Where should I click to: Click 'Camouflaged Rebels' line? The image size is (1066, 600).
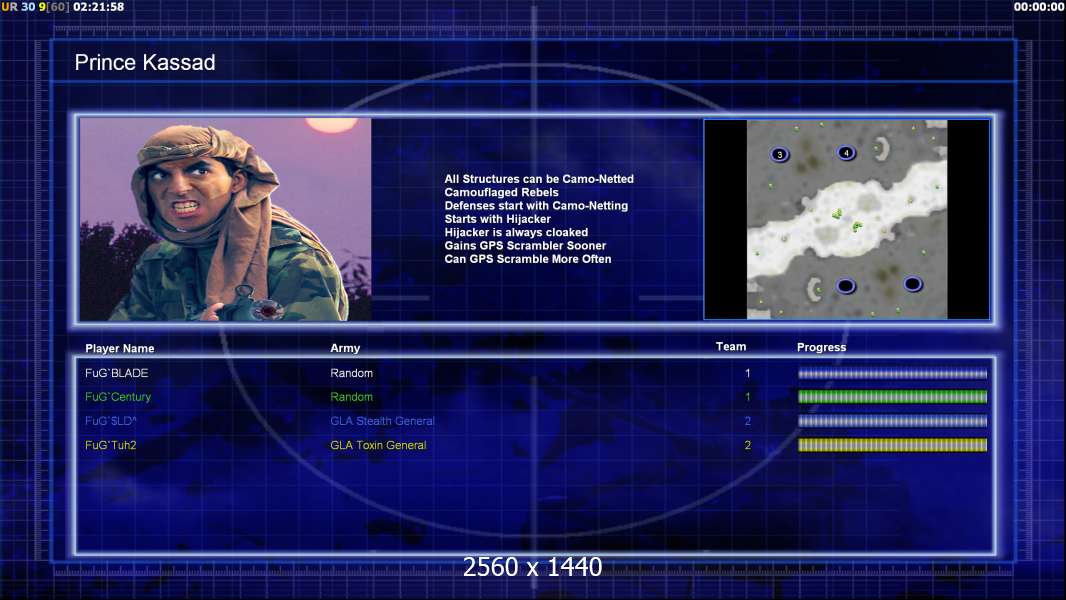pyautogui.click(x=502, y=192)
